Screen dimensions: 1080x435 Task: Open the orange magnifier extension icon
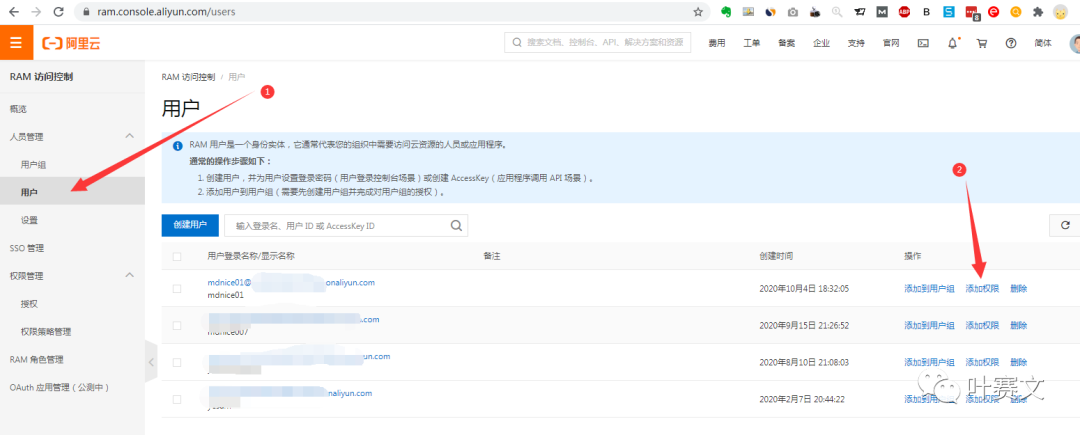tap(1015, 12)
